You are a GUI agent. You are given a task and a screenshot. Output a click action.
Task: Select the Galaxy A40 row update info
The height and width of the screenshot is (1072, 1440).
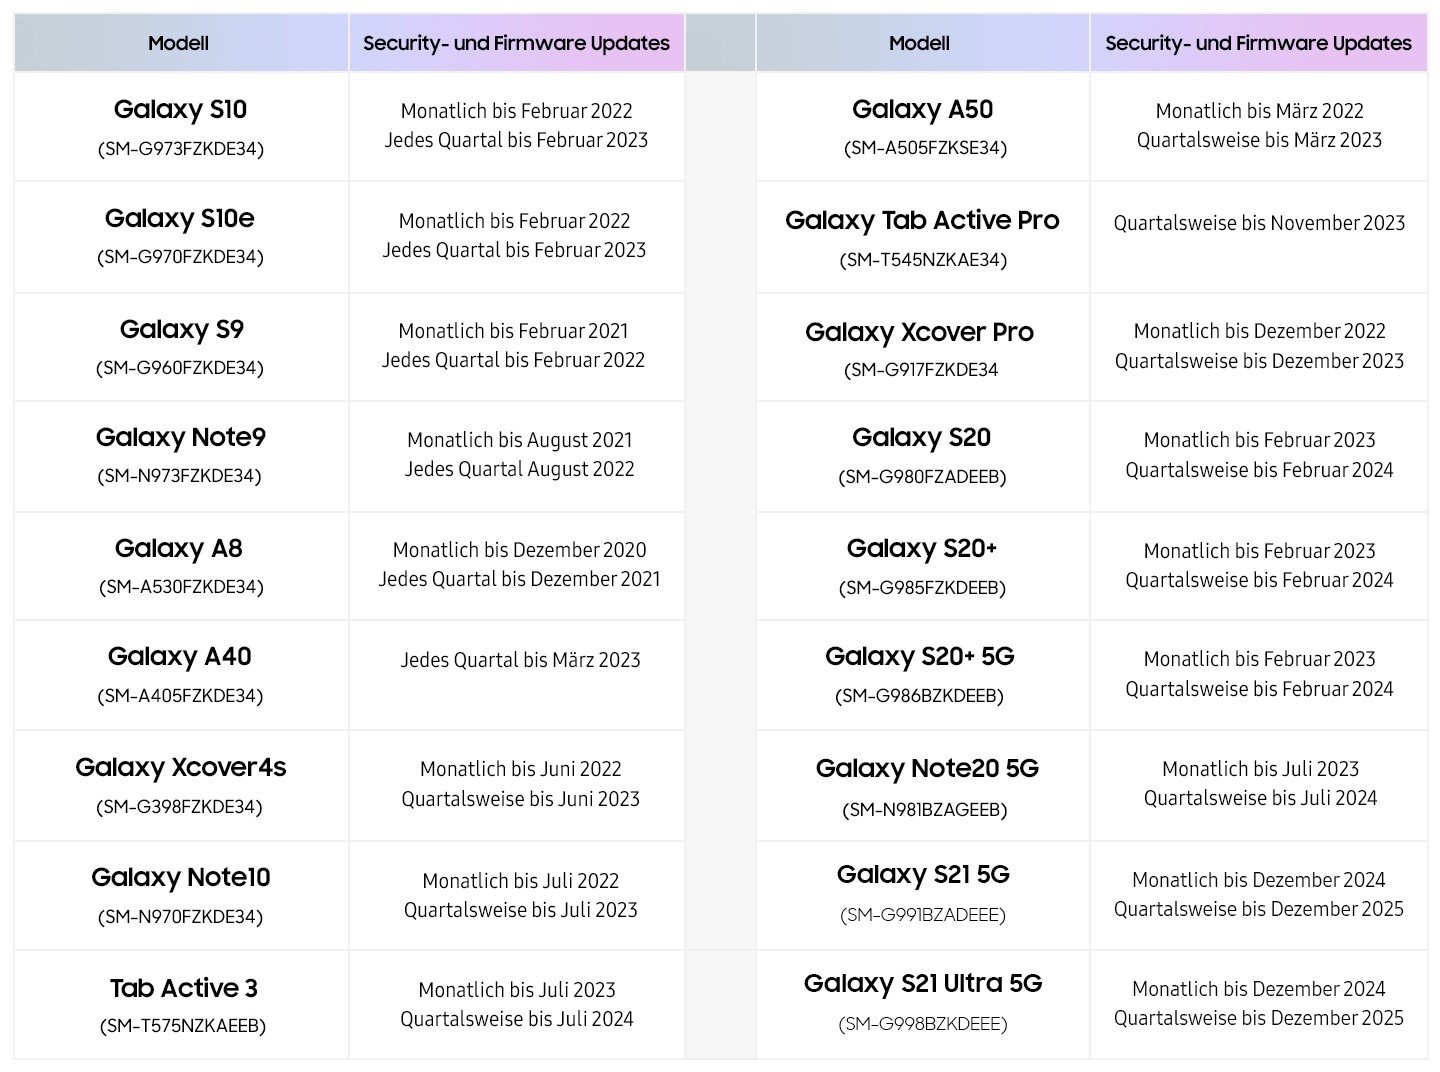(520, 660)
